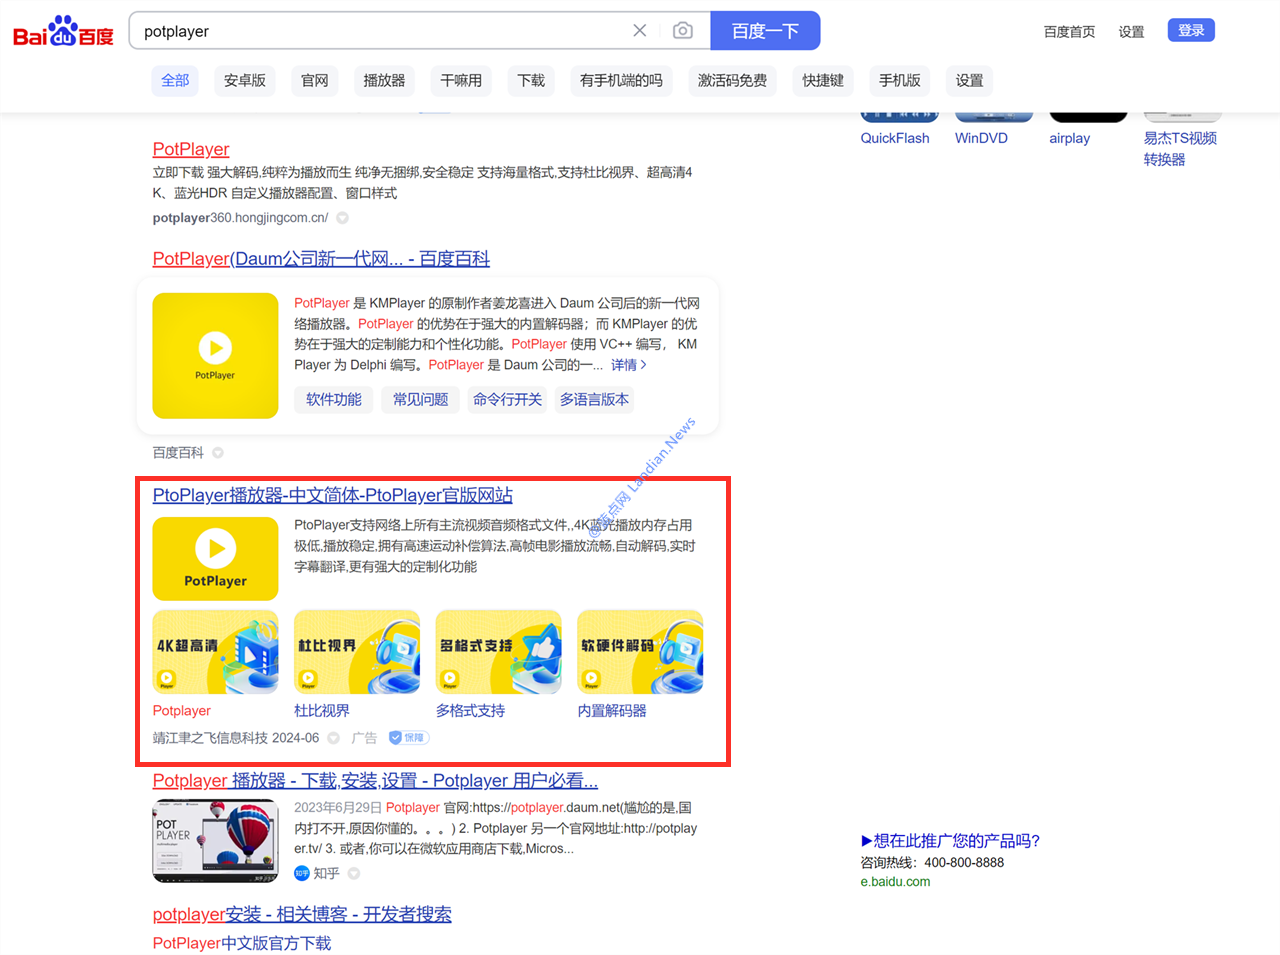Click the potplayer360.hongjingcom.cn URL text
Viewport: 1280px width, 955px height.
[240, 217]
